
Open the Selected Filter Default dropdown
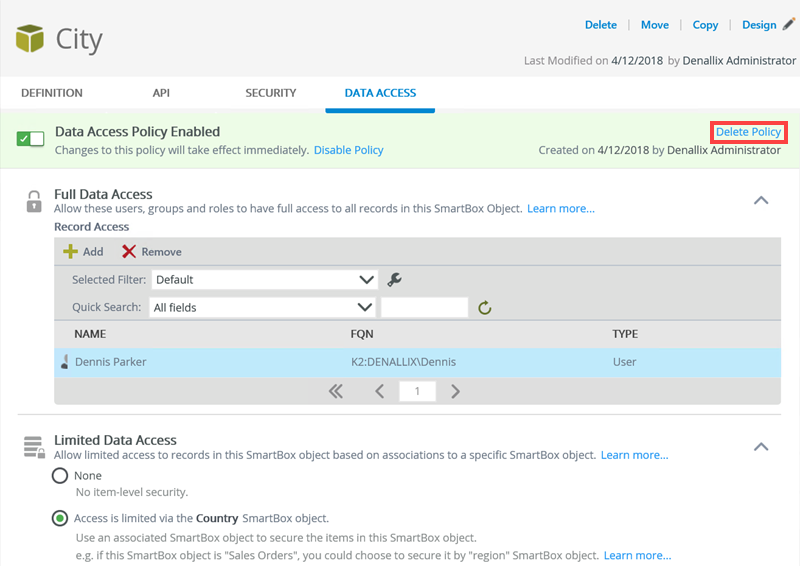point(264,279)
